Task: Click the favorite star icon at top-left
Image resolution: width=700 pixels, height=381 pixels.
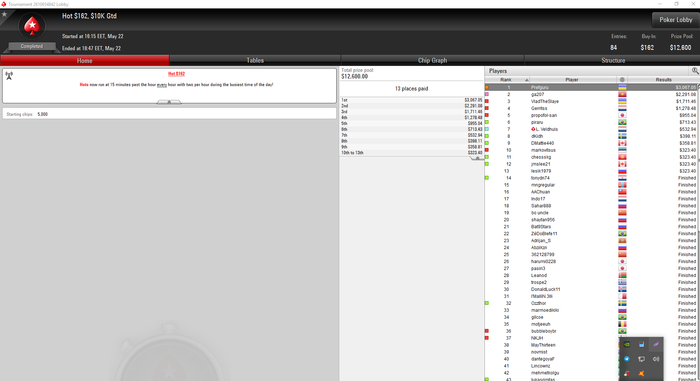Action: (x=4, y=14)
